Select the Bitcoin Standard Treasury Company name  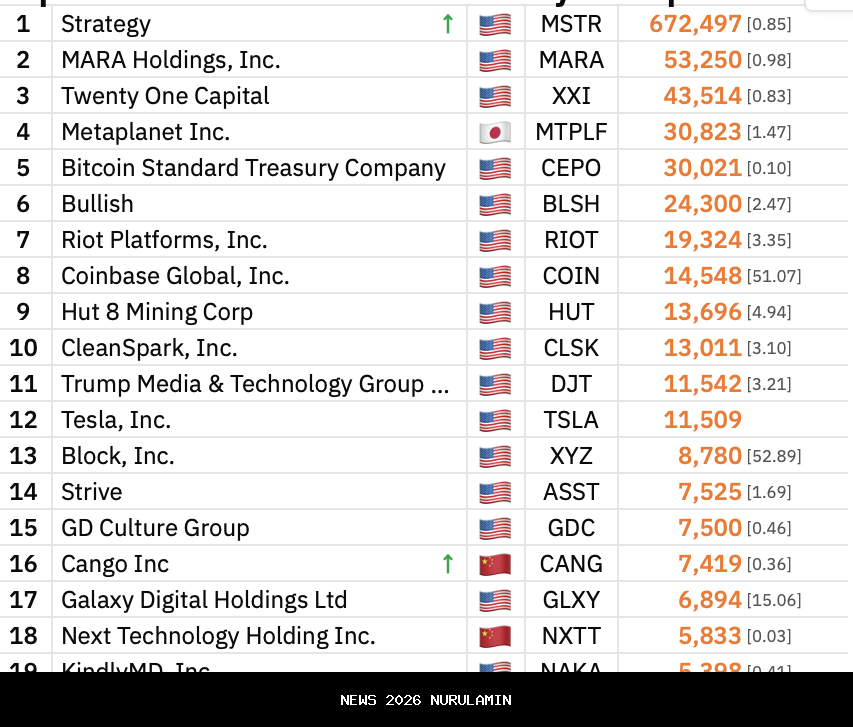(253, 168)
